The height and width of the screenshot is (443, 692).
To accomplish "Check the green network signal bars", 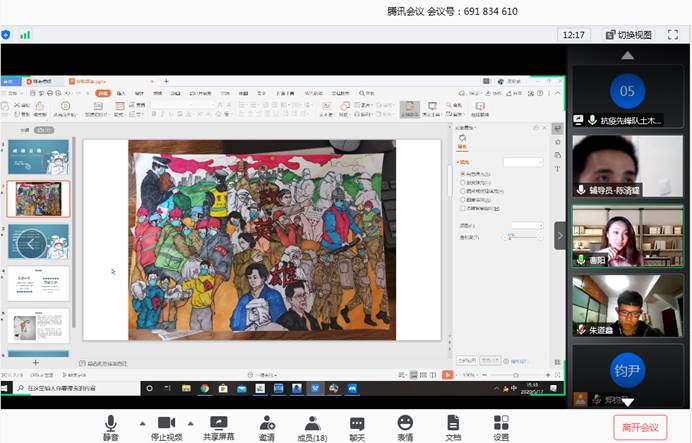I will 25,35.
